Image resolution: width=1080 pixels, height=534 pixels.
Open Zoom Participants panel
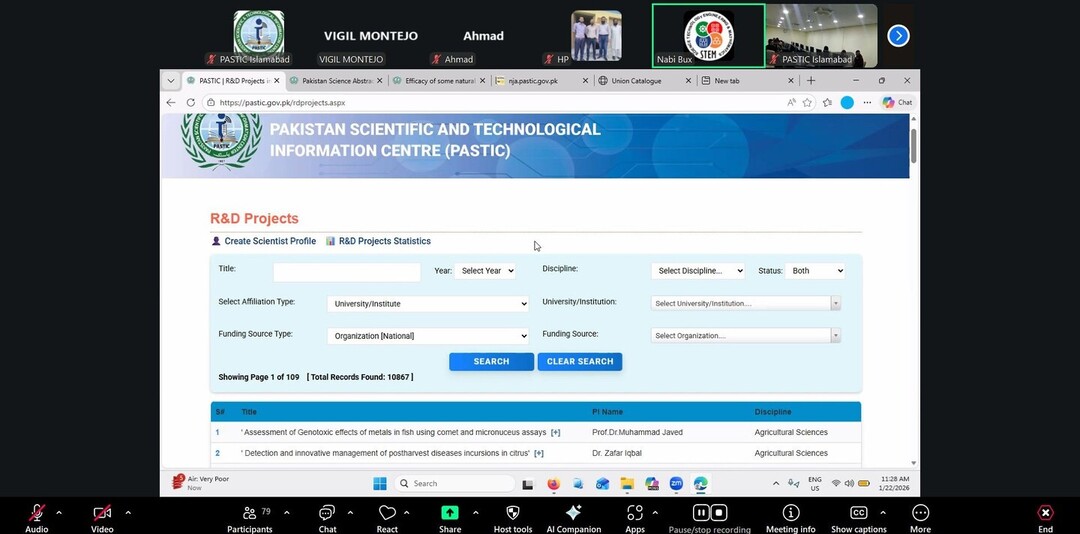(249, 513)
